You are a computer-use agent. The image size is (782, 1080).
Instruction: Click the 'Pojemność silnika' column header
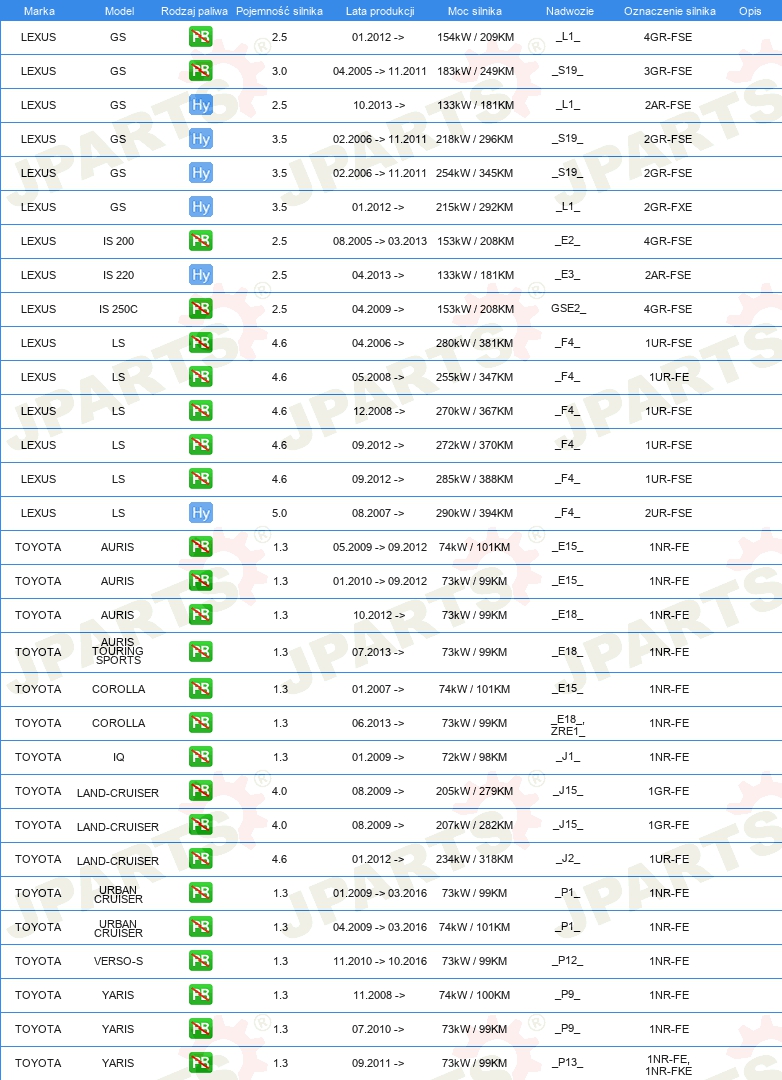pyautogui.click(x=279, y=11)
